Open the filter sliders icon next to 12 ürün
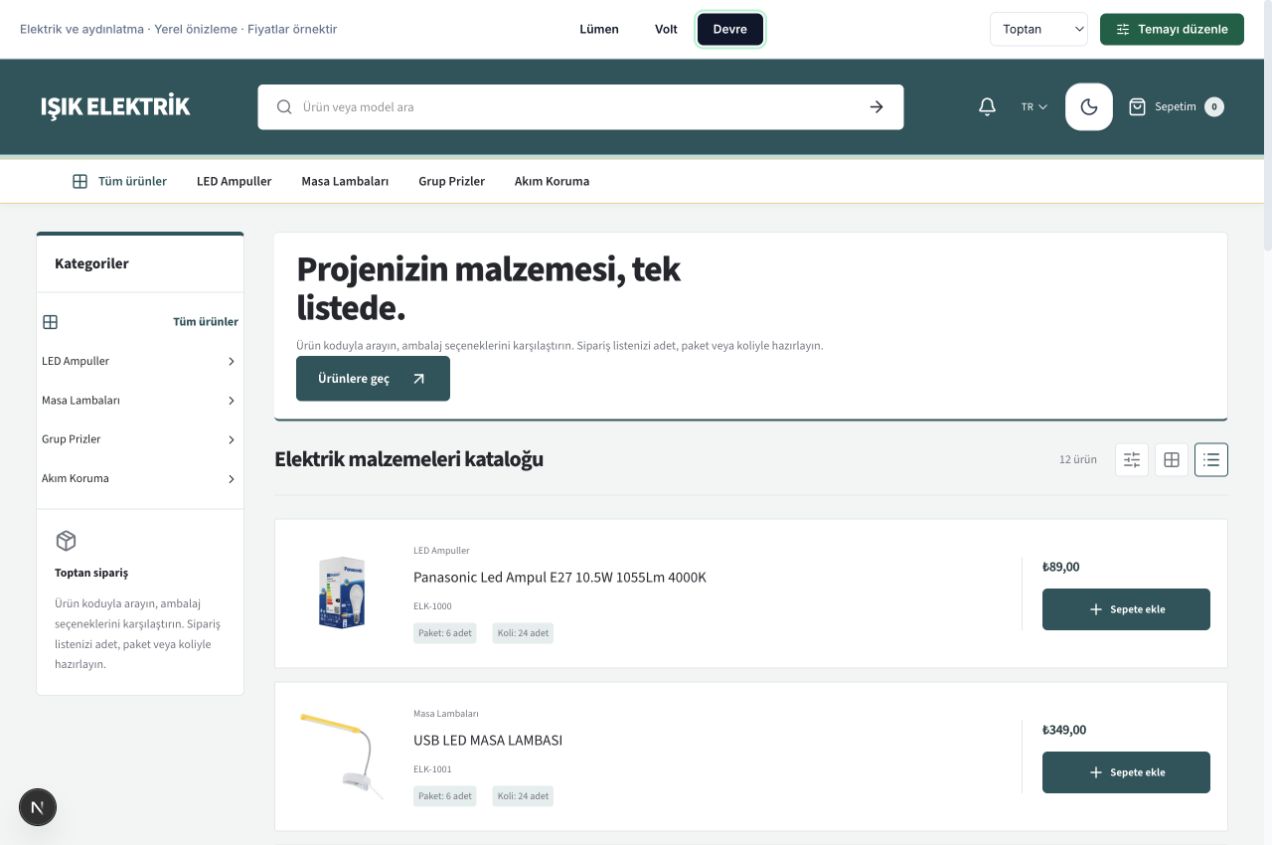The height and width of the screenshot is (845, 1272). pos(1132,460)
